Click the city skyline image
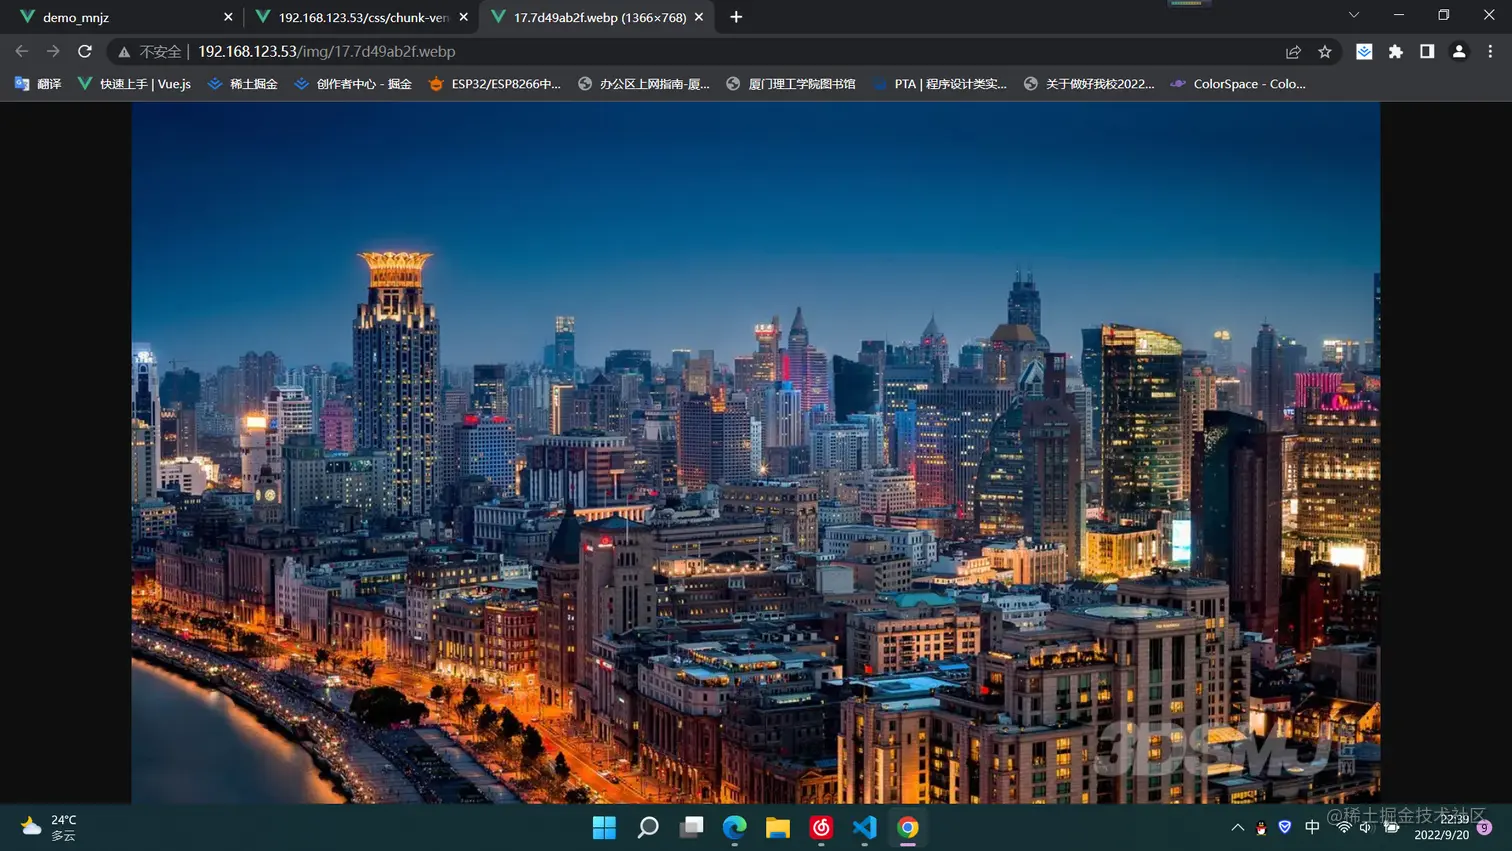 pyautogui.click(x=756, y=452)
